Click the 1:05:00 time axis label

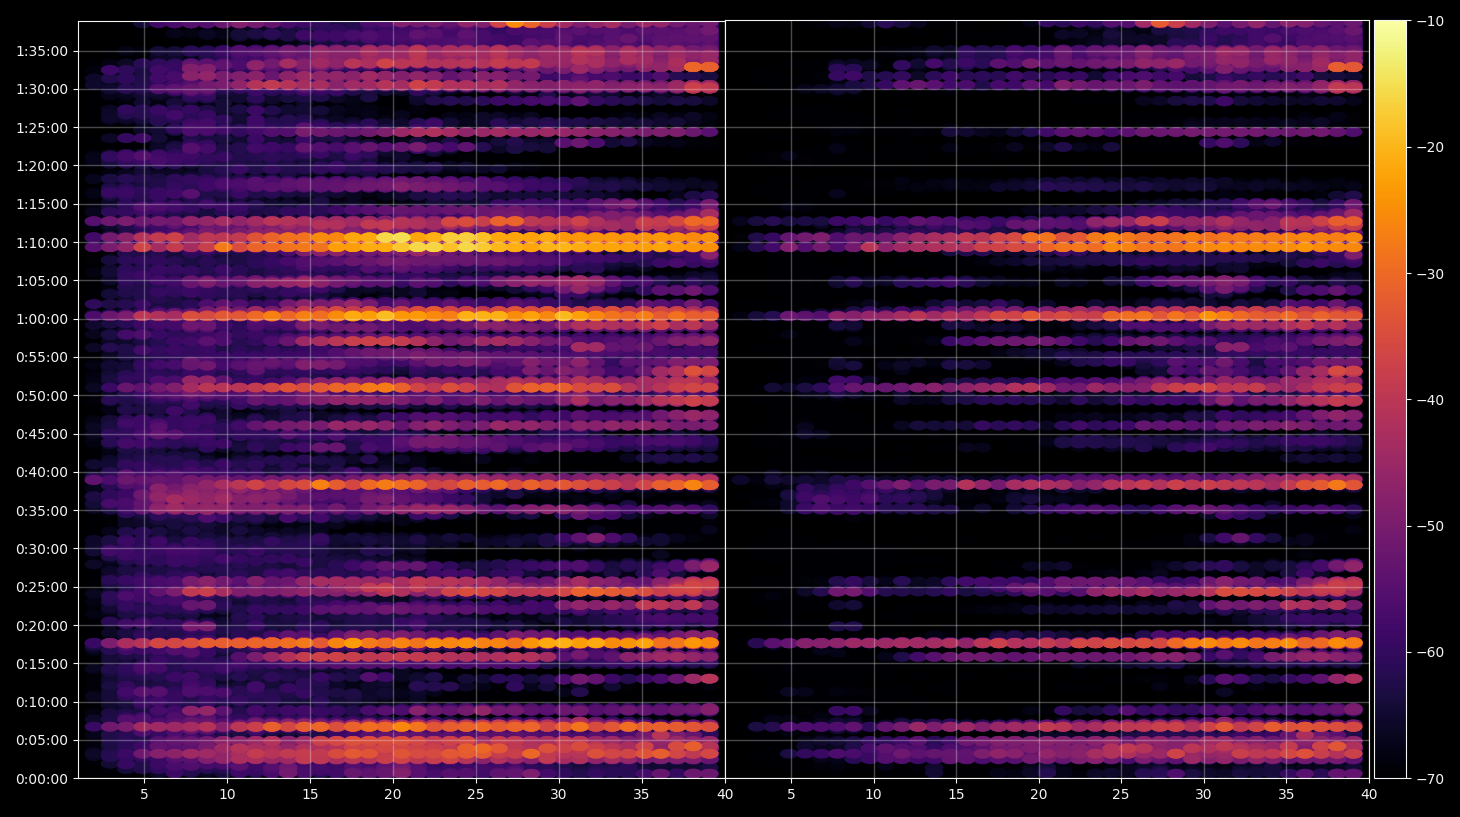click(x=42, y=281)
